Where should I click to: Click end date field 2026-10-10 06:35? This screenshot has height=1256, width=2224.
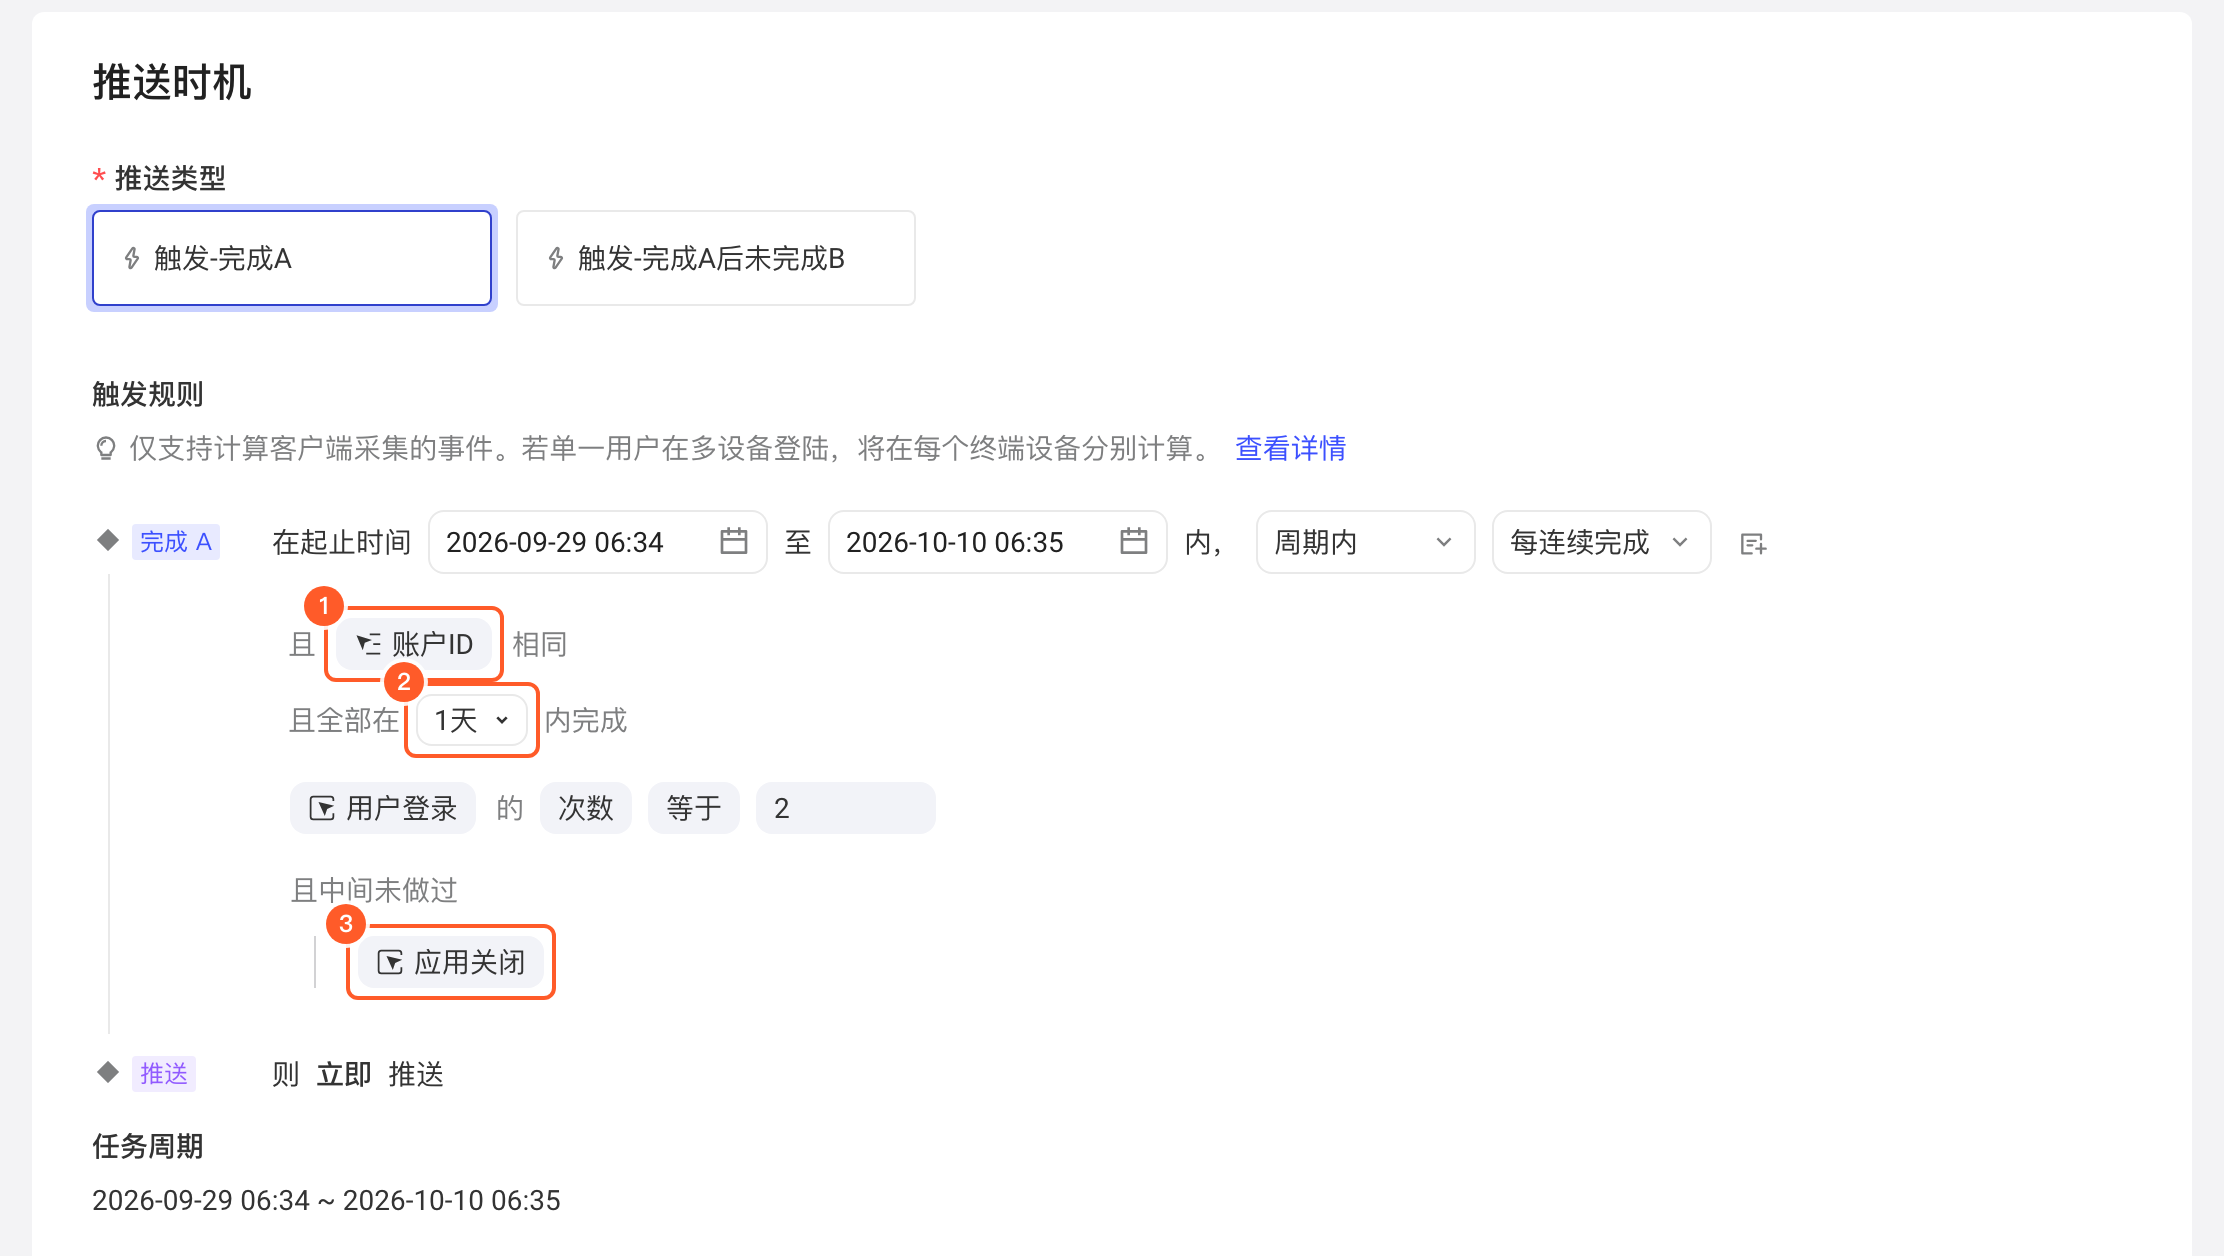click(x=997, y=542)
